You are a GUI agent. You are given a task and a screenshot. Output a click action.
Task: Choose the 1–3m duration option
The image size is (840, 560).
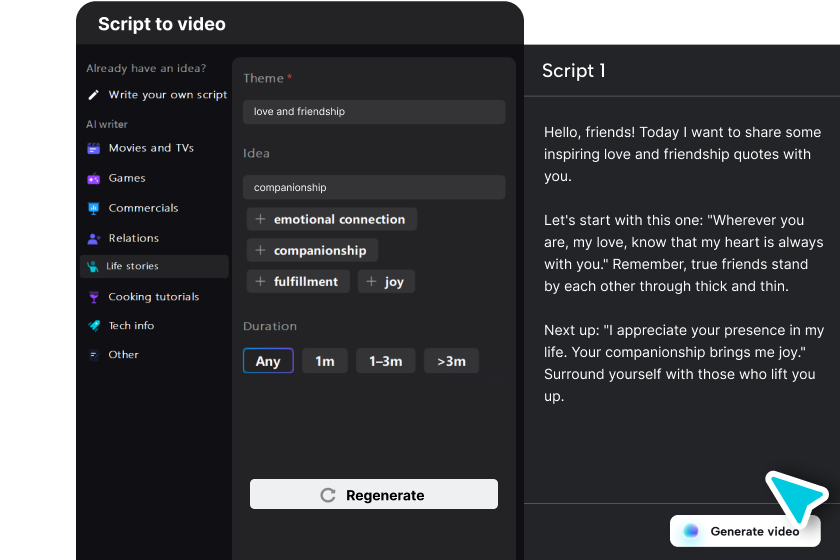click(386, 361)
